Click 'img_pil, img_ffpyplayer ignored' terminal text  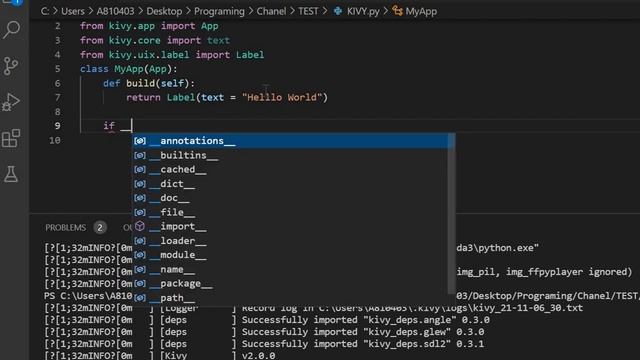[x=544, y=272]
